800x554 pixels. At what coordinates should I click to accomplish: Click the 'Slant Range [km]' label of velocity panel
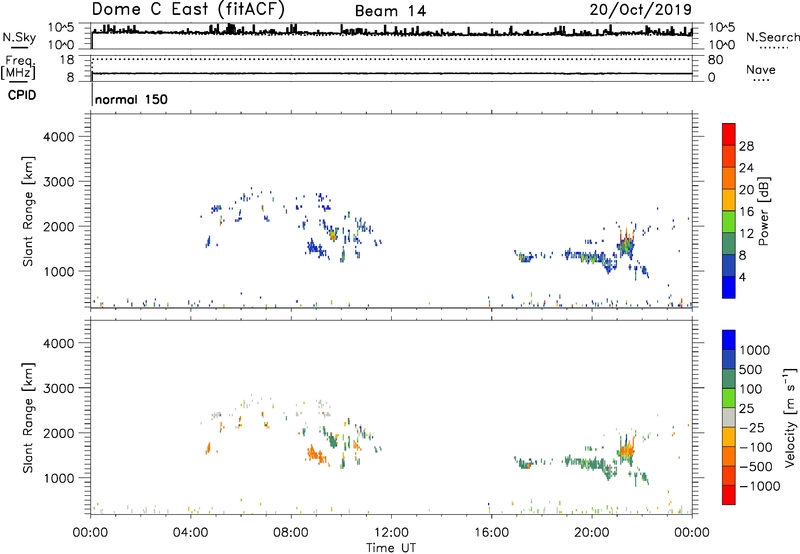point(28,418)
